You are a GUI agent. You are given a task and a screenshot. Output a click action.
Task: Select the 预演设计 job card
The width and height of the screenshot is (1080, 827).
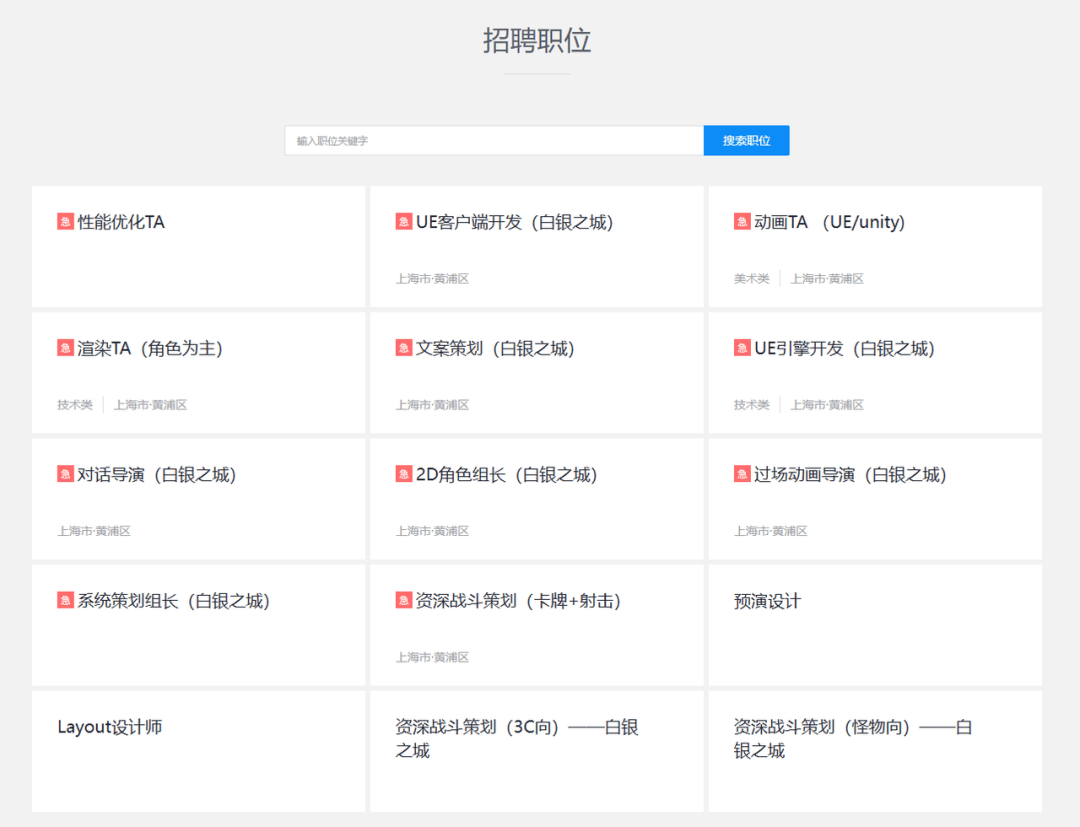pos(767,601)
